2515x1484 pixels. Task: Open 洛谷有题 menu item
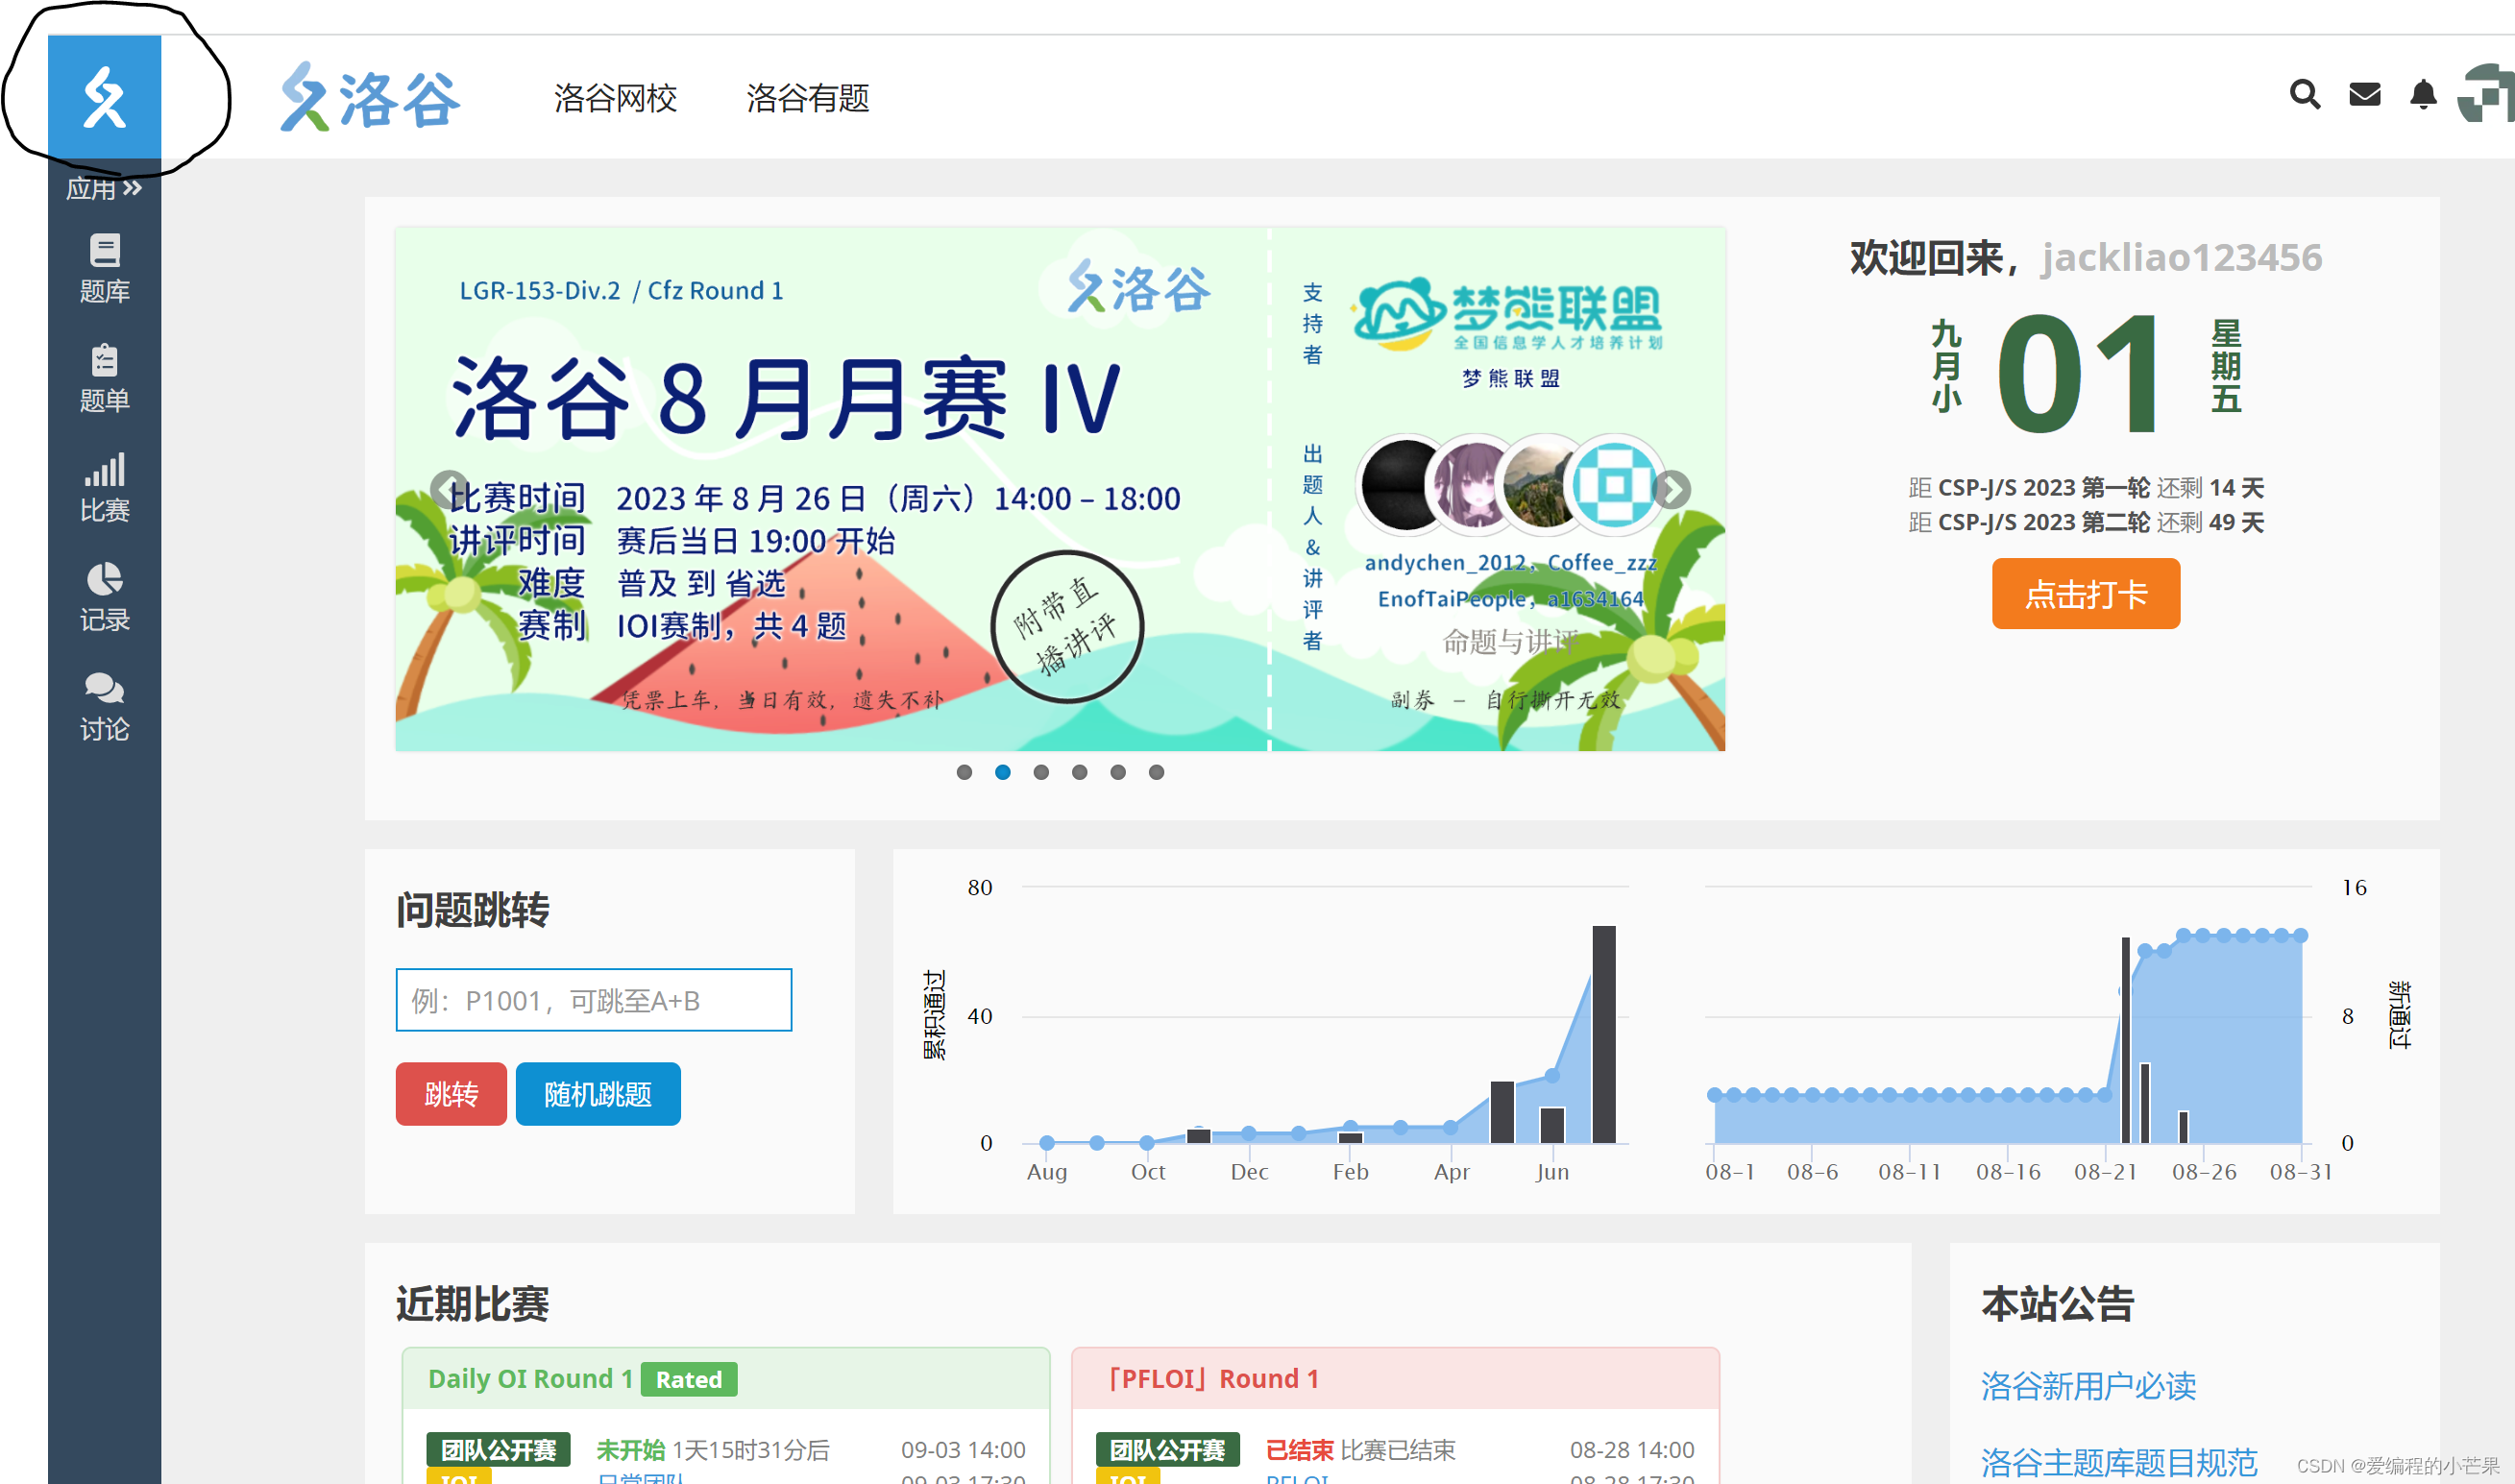[807, 98]
